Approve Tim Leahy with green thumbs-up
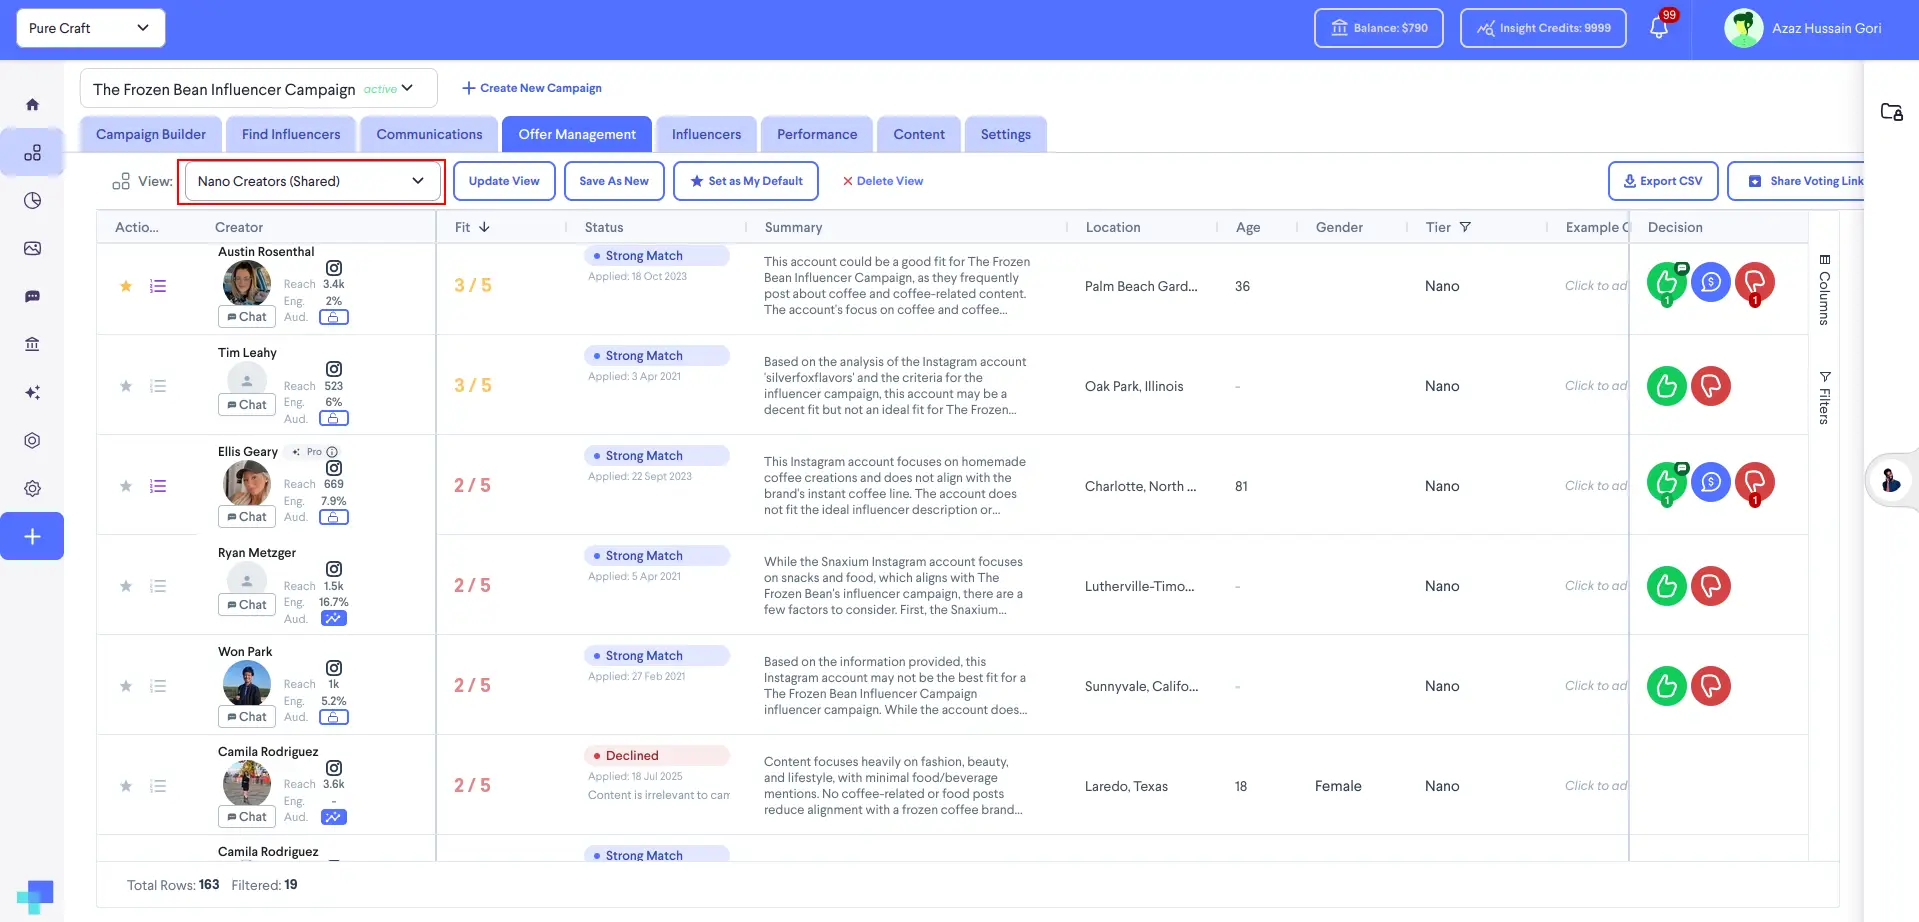 (x=1667, y=386)
